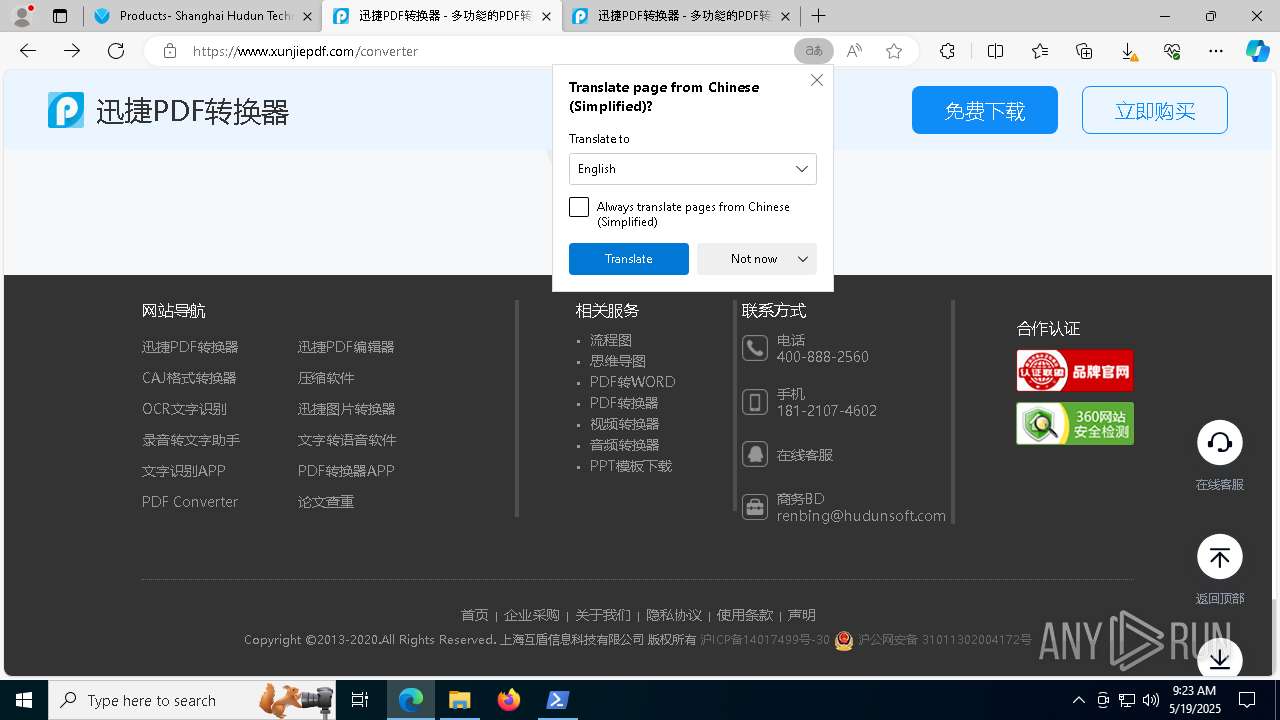
Task: Click the 360网站安全检测 badge
Action: coord(1075,423)
